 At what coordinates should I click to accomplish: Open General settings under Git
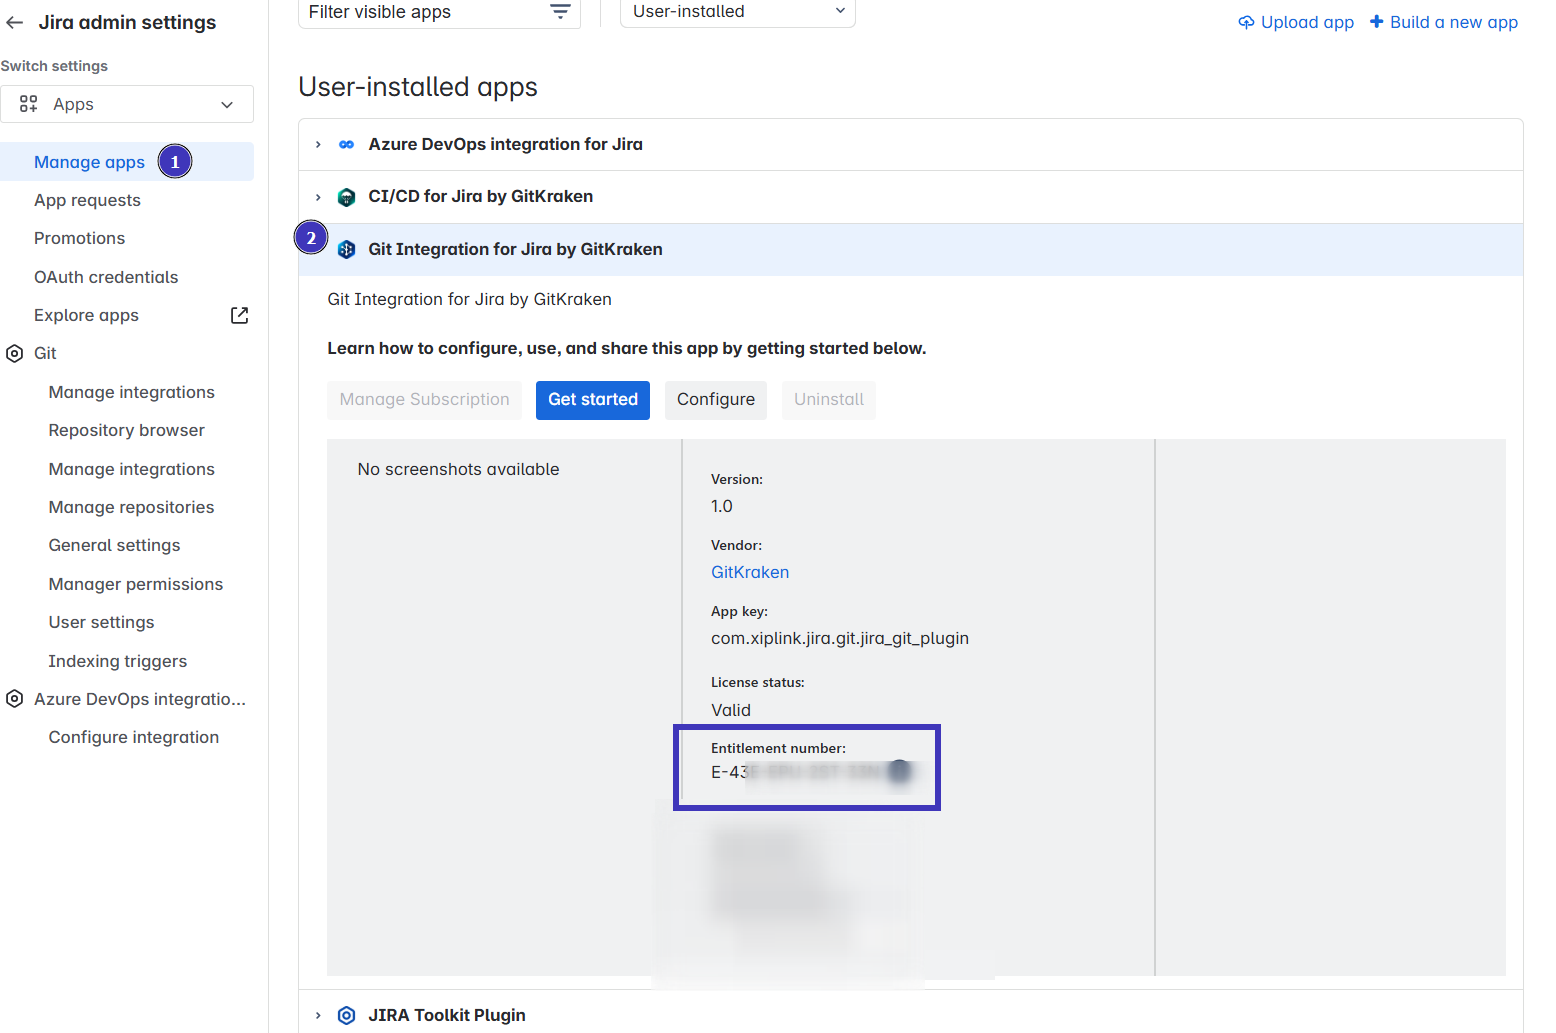coord(114,545)
